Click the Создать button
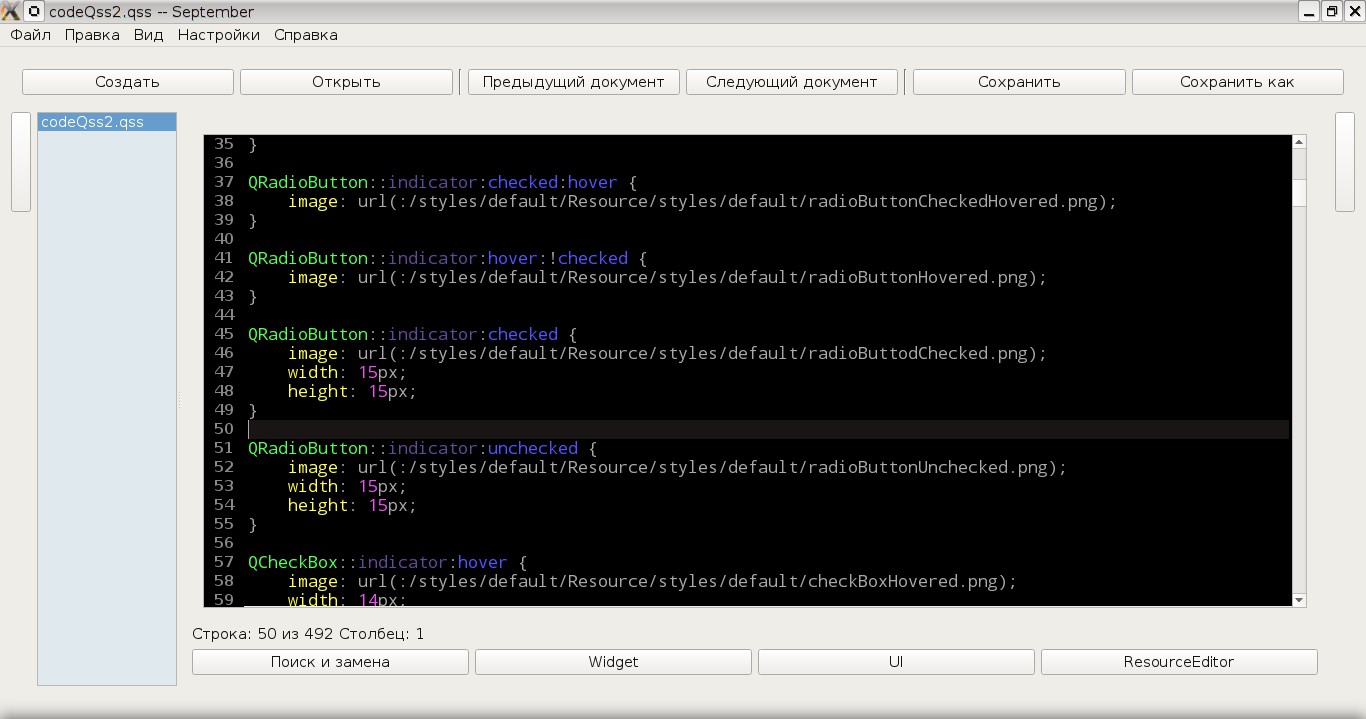 click(128, 82)
